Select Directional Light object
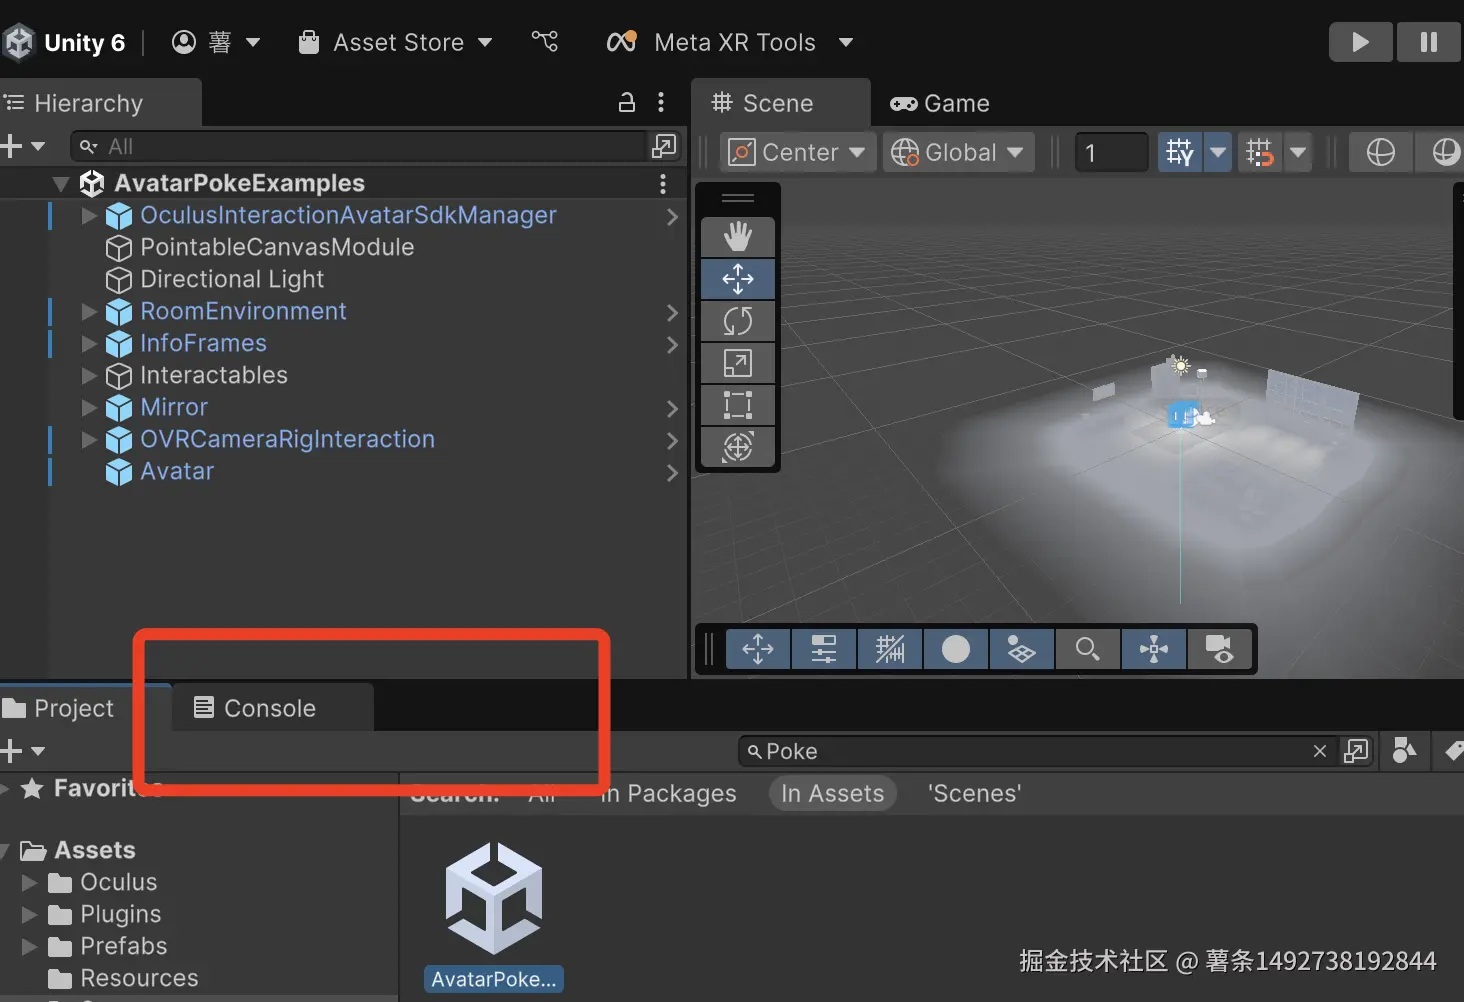This screenshot has width=1464, height=1002. click(x=231, y=279)
